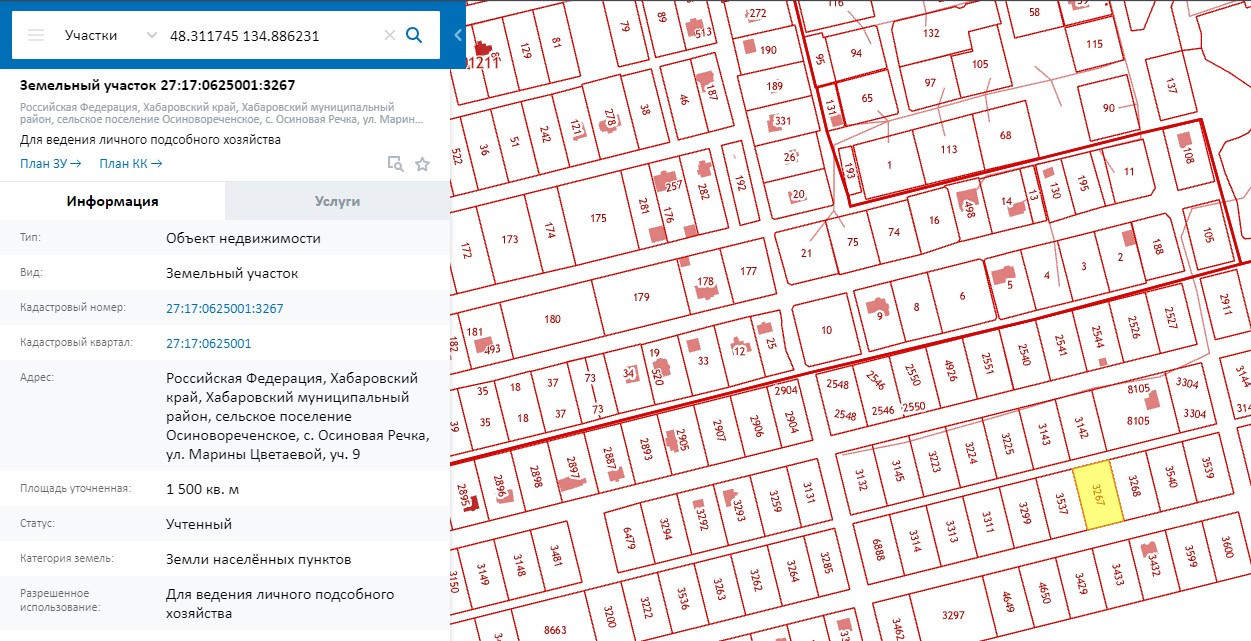The height and width of the screenshot is (641, 1251).
Task: Open the hamburger menu in search bar
Action: click(36, 35)
